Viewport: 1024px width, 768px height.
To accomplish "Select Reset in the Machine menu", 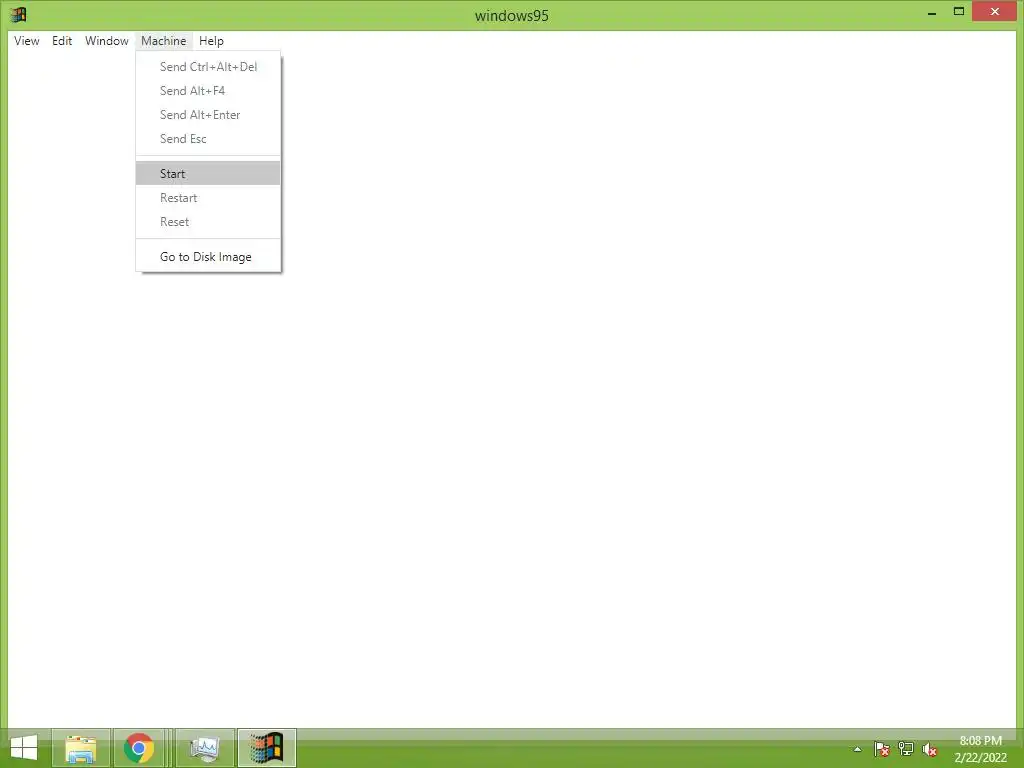I will (208, 222).
